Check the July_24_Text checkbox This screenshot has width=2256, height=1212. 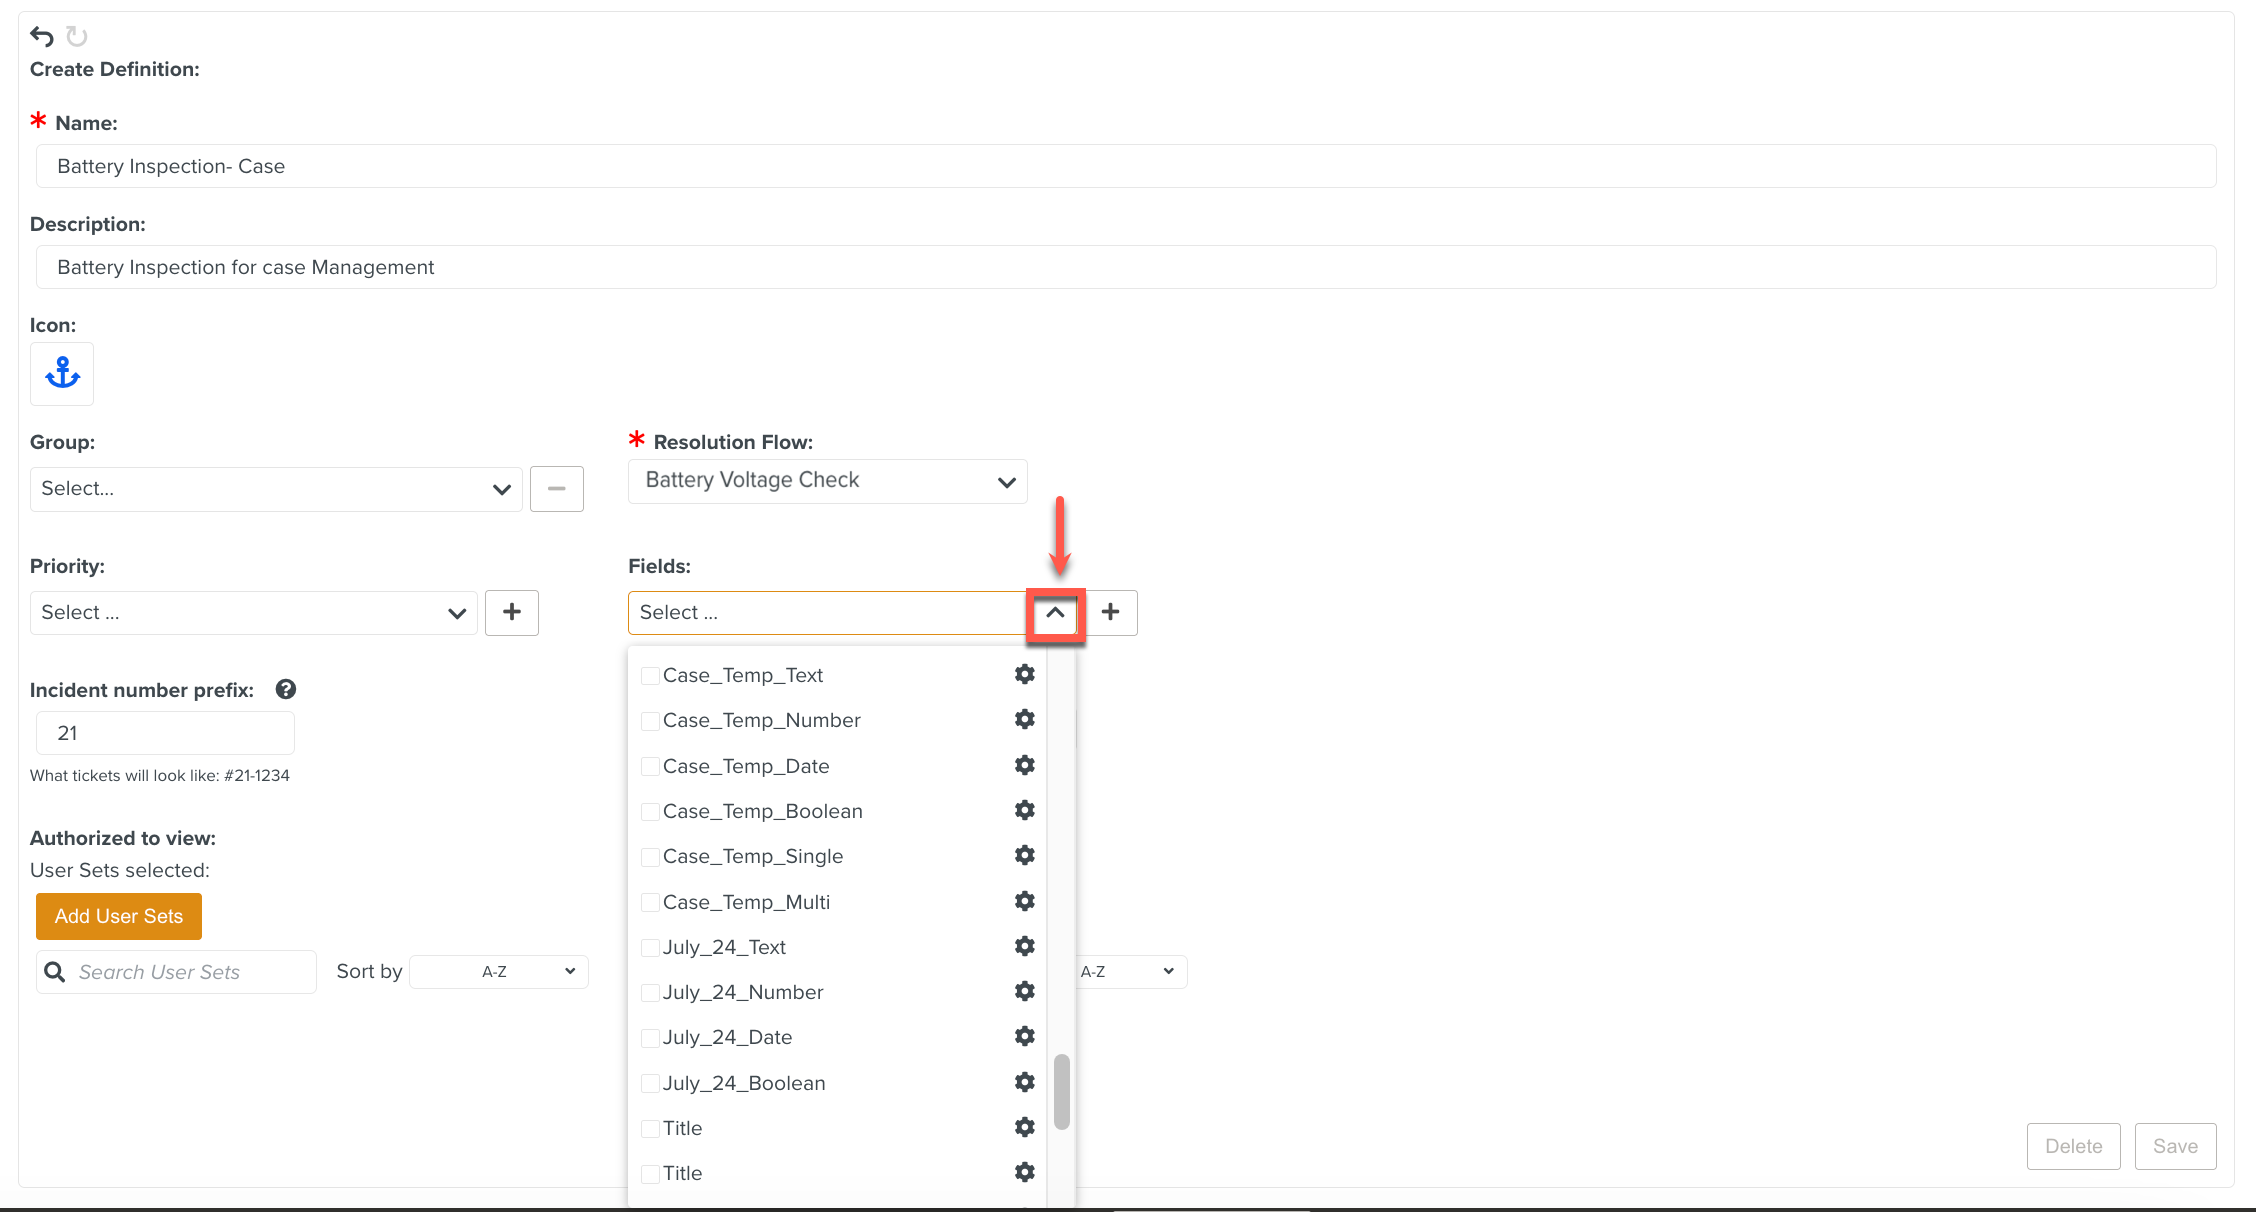[x=650, y=947]
